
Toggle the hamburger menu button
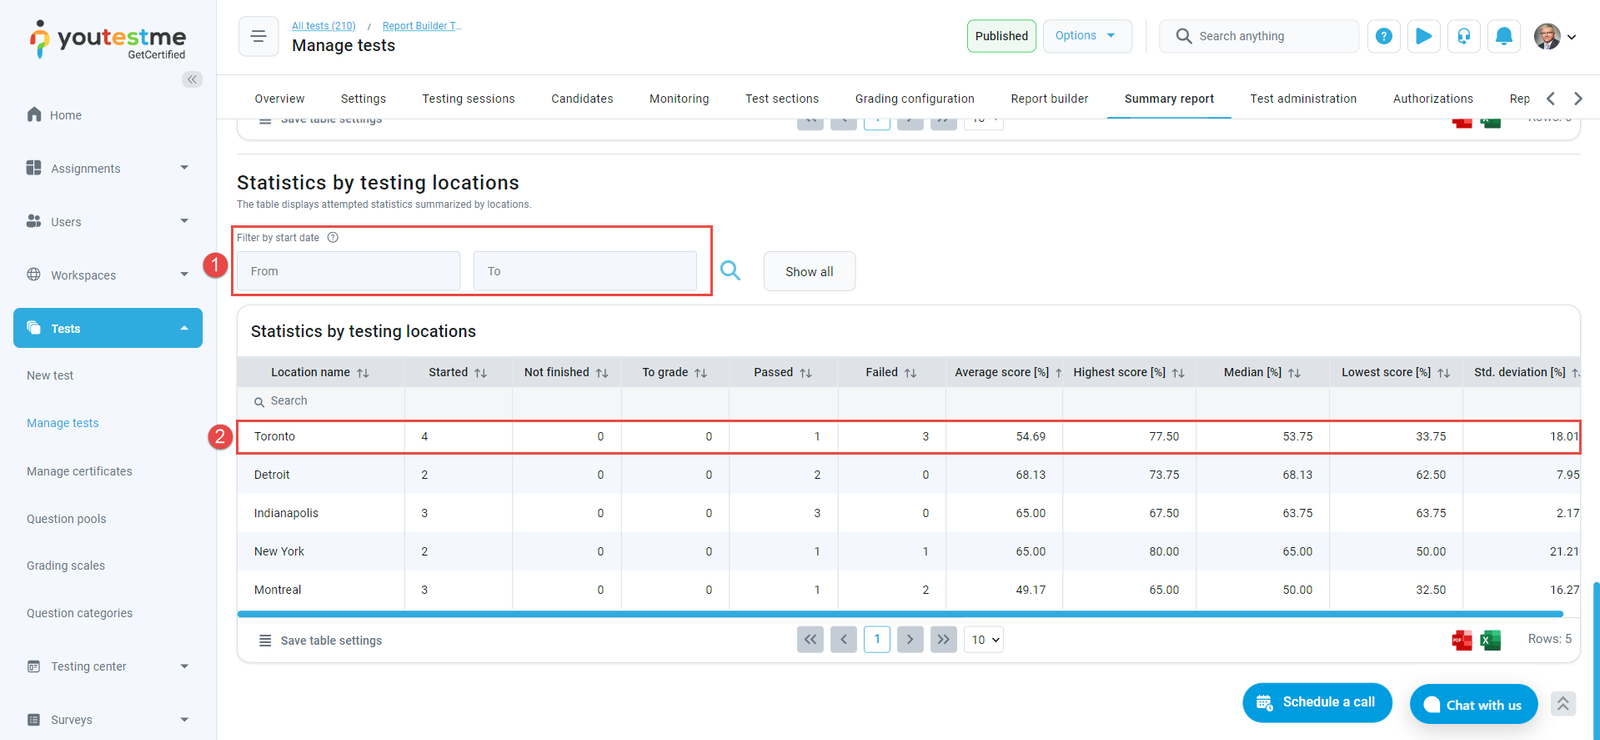click(x=258, y=36)
